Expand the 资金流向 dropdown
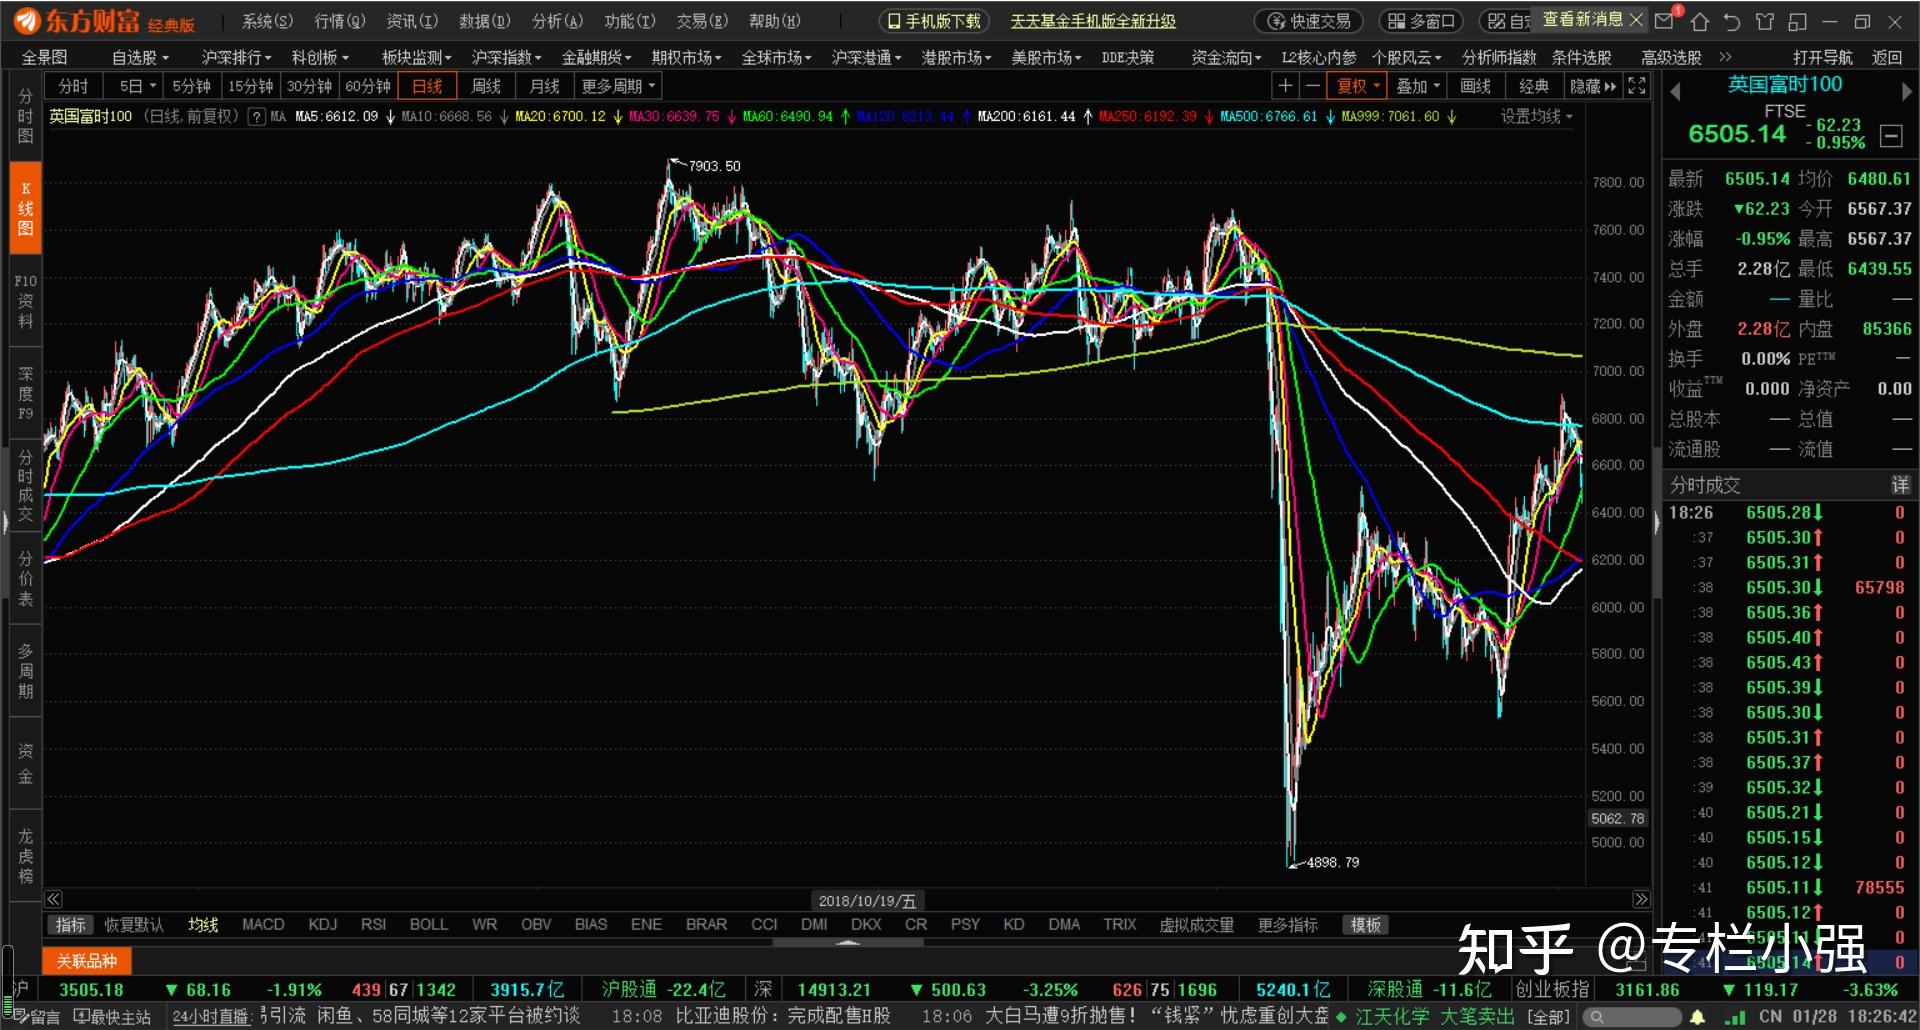This screenshot has width=1920, height=1030. 1227,57
